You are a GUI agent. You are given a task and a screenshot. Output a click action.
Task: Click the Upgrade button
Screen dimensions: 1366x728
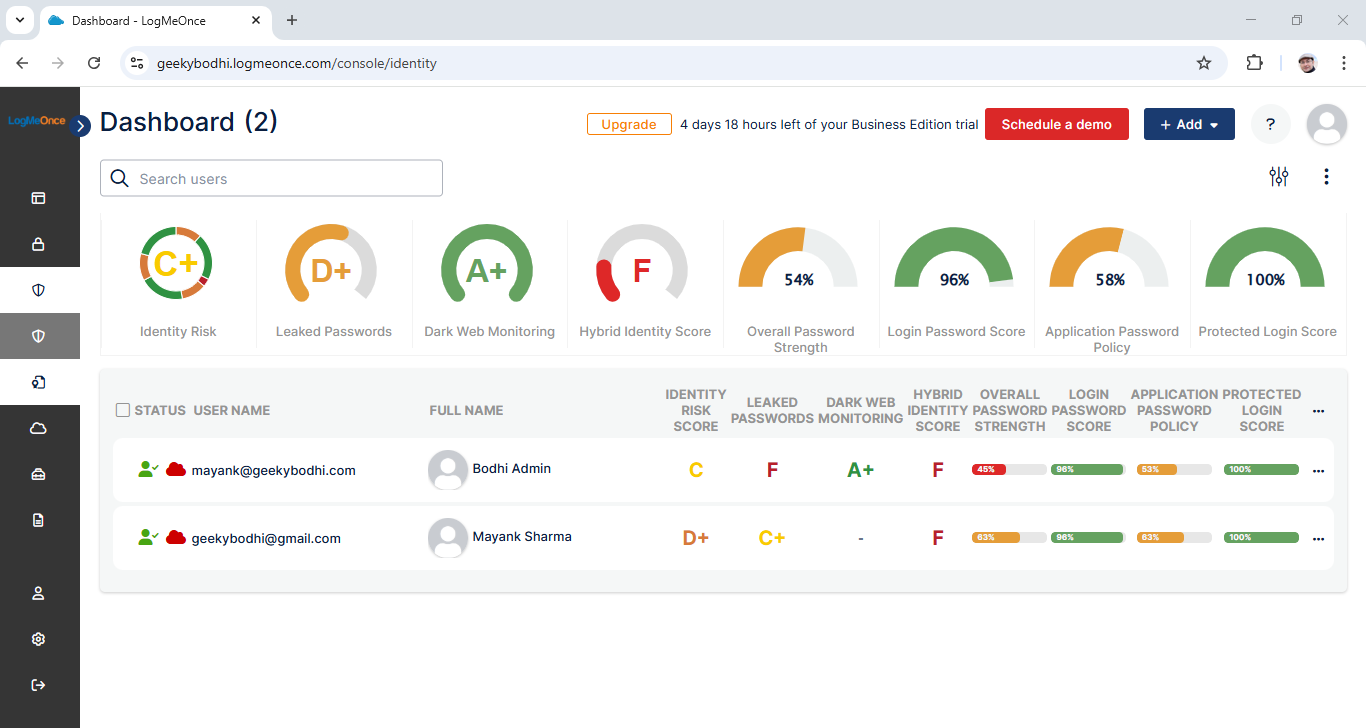tap(629, 124)
